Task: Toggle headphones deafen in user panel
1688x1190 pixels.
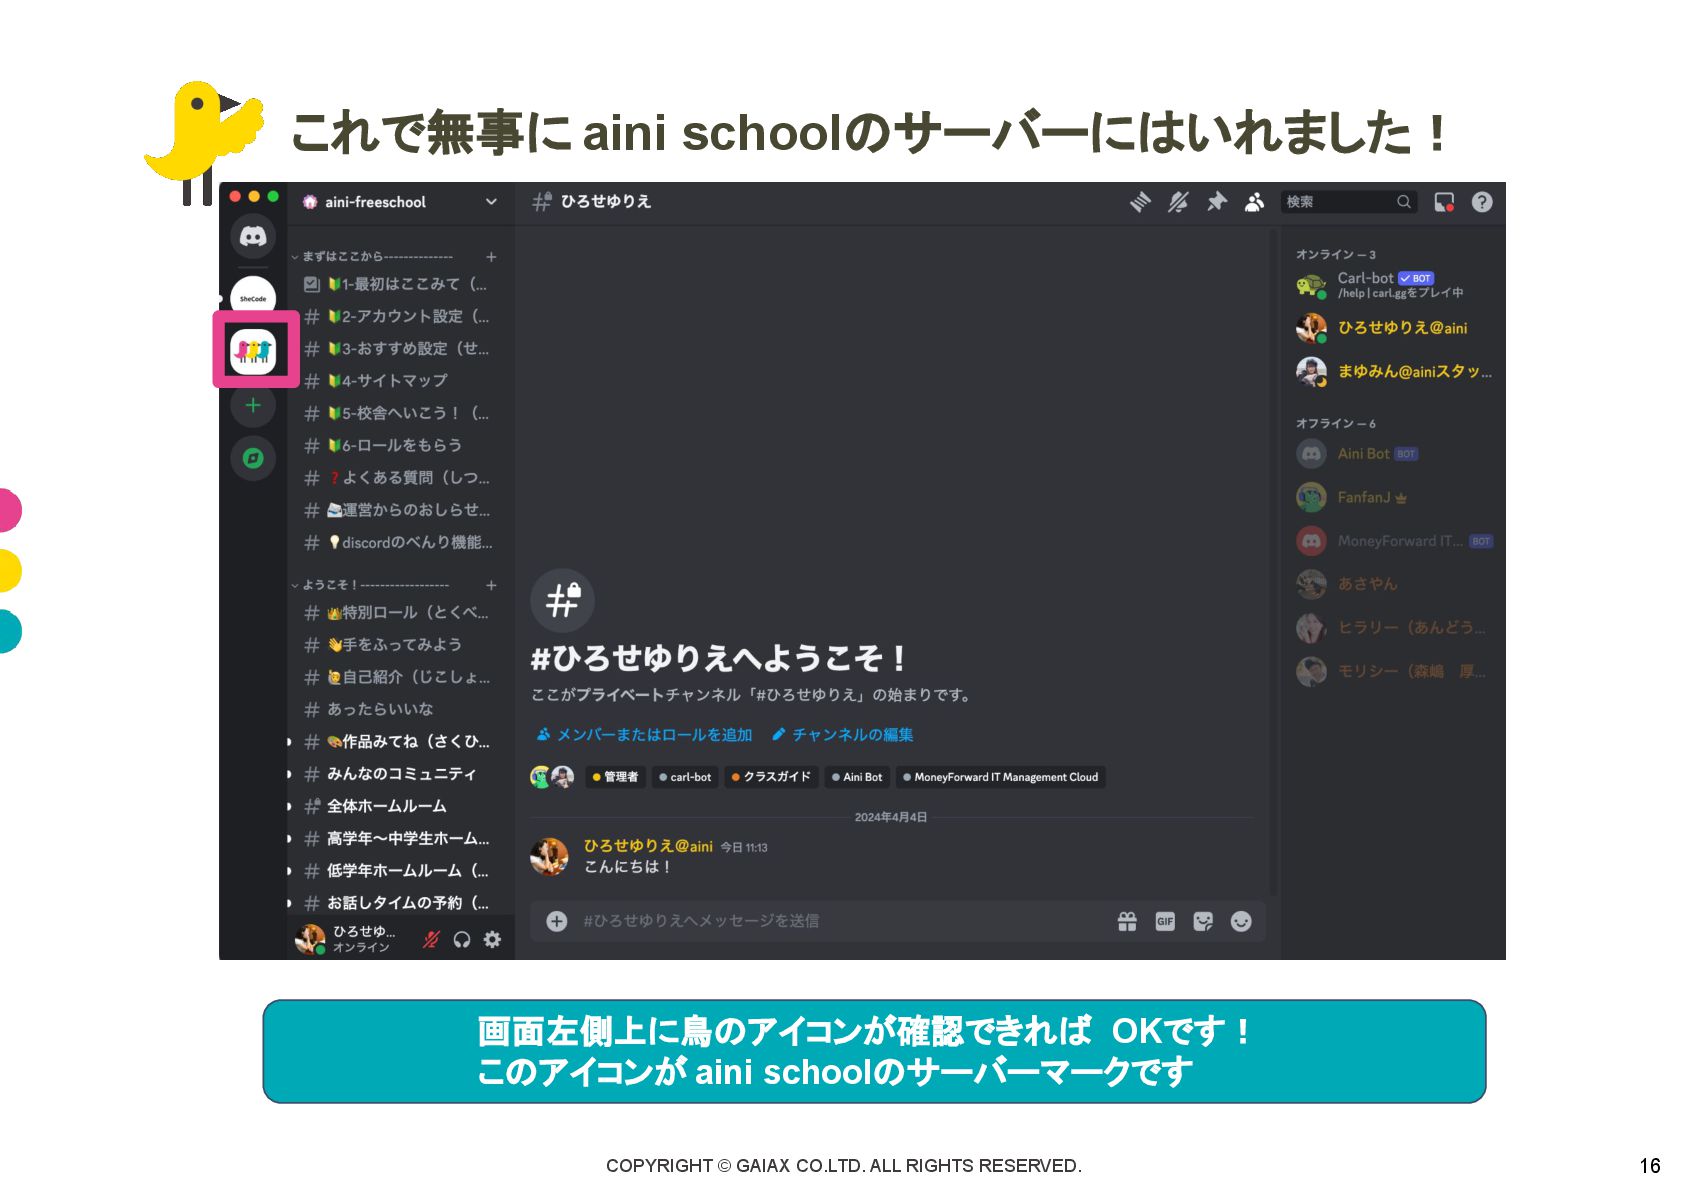Action: pyautogui.click(x=462, y=939)
